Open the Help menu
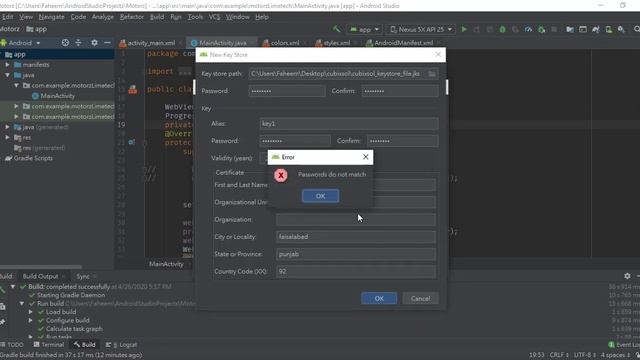The image size is (640, 360). click(262, 17)
